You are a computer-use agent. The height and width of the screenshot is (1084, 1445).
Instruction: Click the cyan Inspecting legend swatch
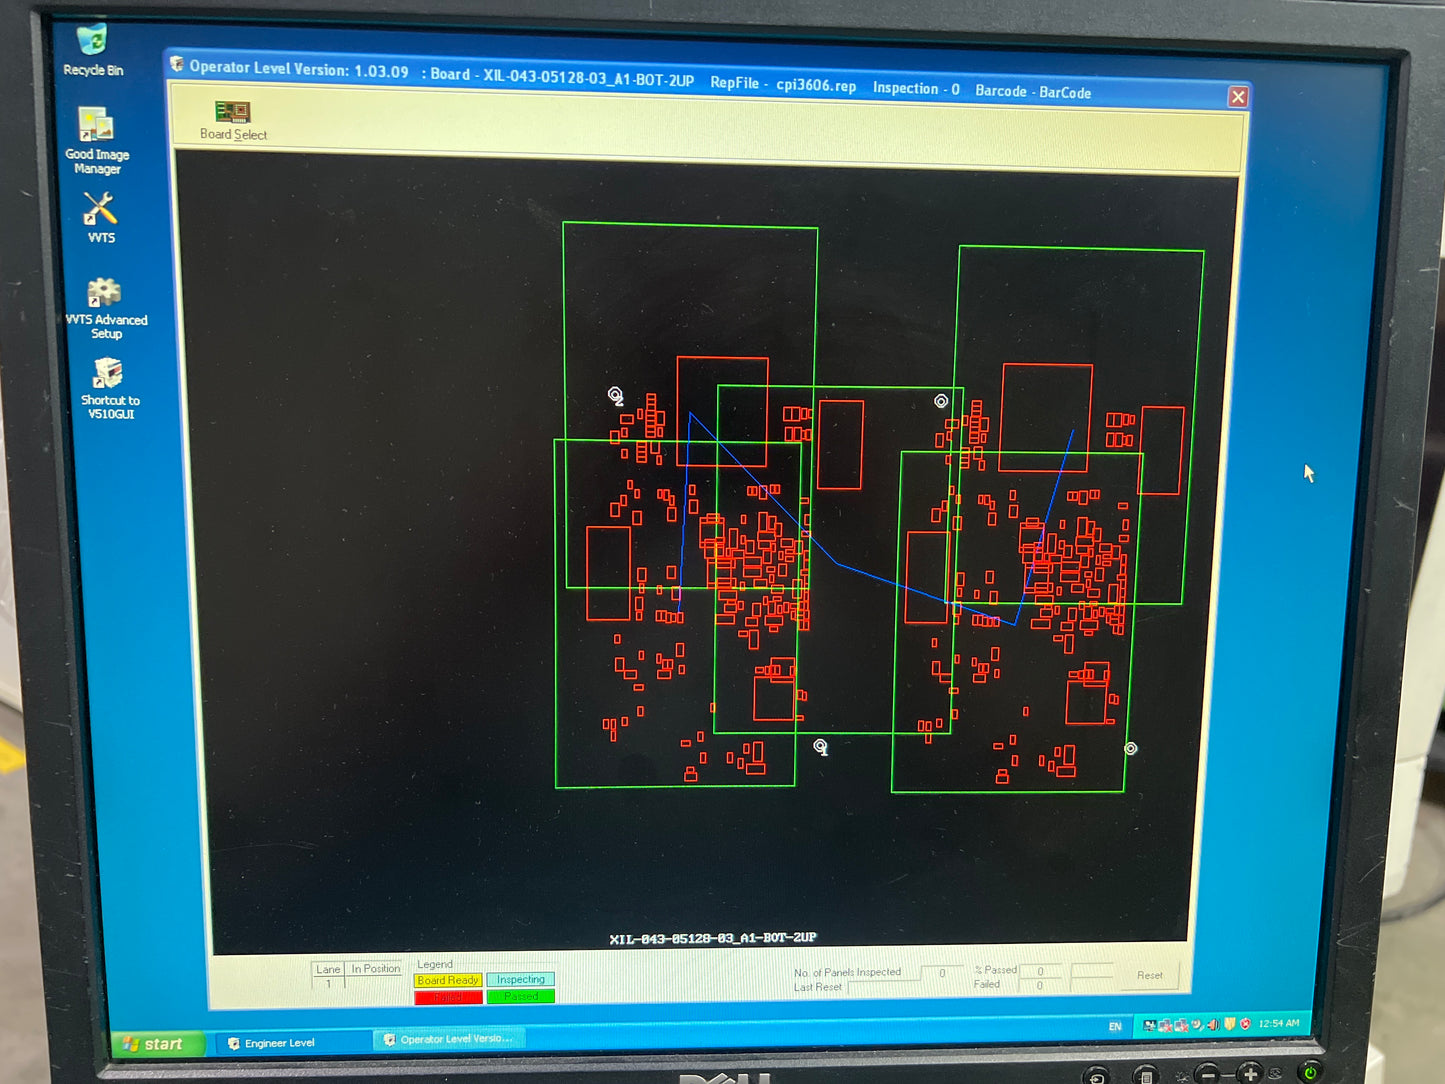click(x=520, y=980)
